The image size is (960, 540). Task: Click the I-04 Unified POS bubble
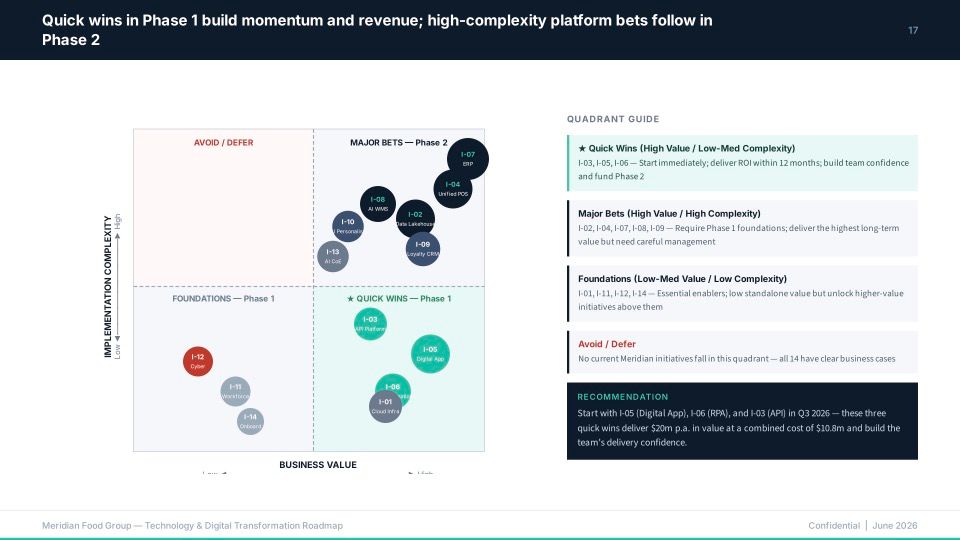452,189
